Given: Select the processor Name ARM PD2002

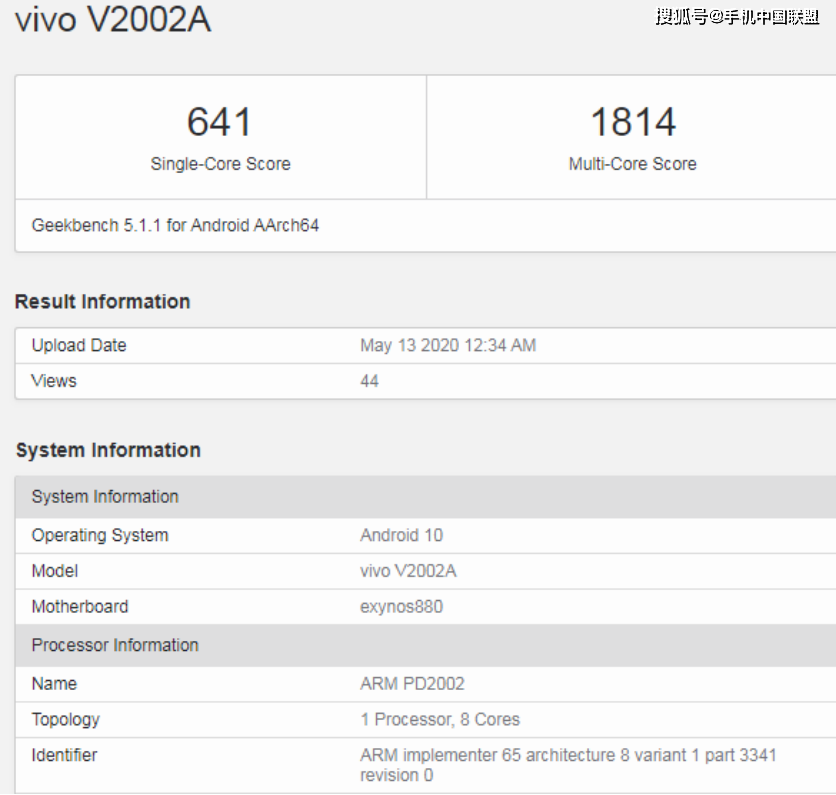Looking at the screenshot, I should tap(404, 683).
